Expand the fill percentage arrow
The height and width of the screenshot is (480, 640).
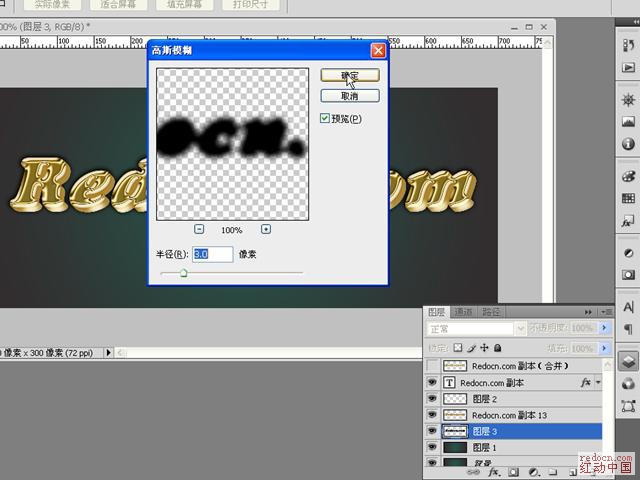[604, 347]
